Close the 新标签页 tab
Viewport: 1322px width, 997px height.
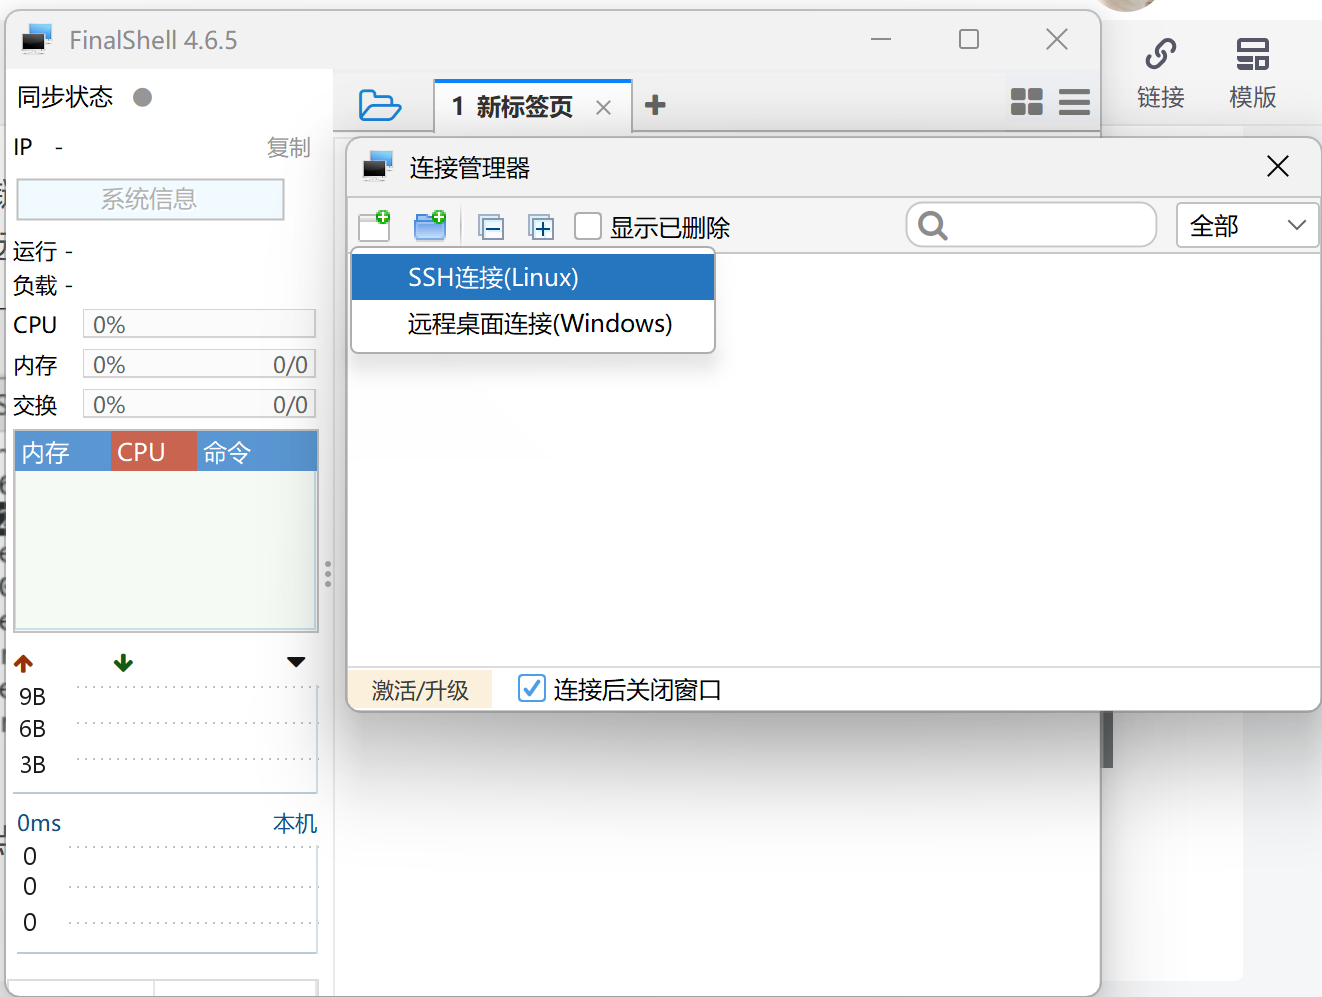[x=603, y=108]
